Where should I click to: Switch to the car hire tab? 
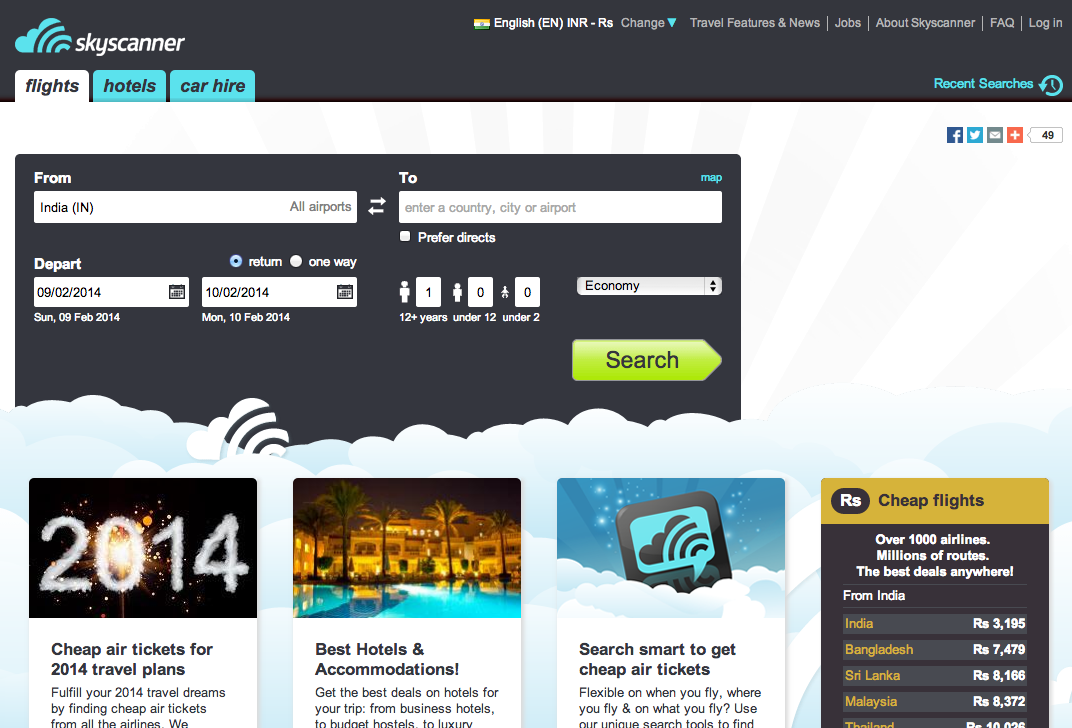point(213,86)
